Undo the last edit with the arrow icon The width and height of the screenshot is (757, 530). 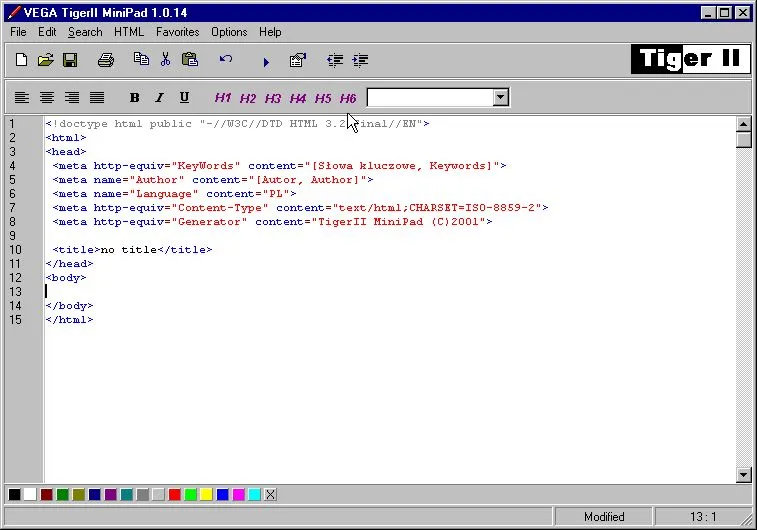click(x=226, y=60)
